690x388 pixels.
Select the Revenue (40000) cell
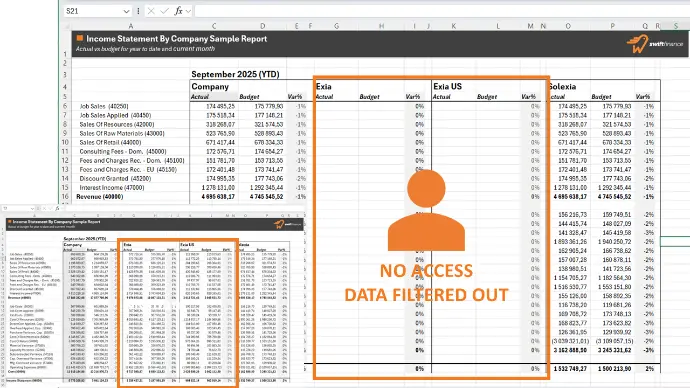click(x=99, y=197)
